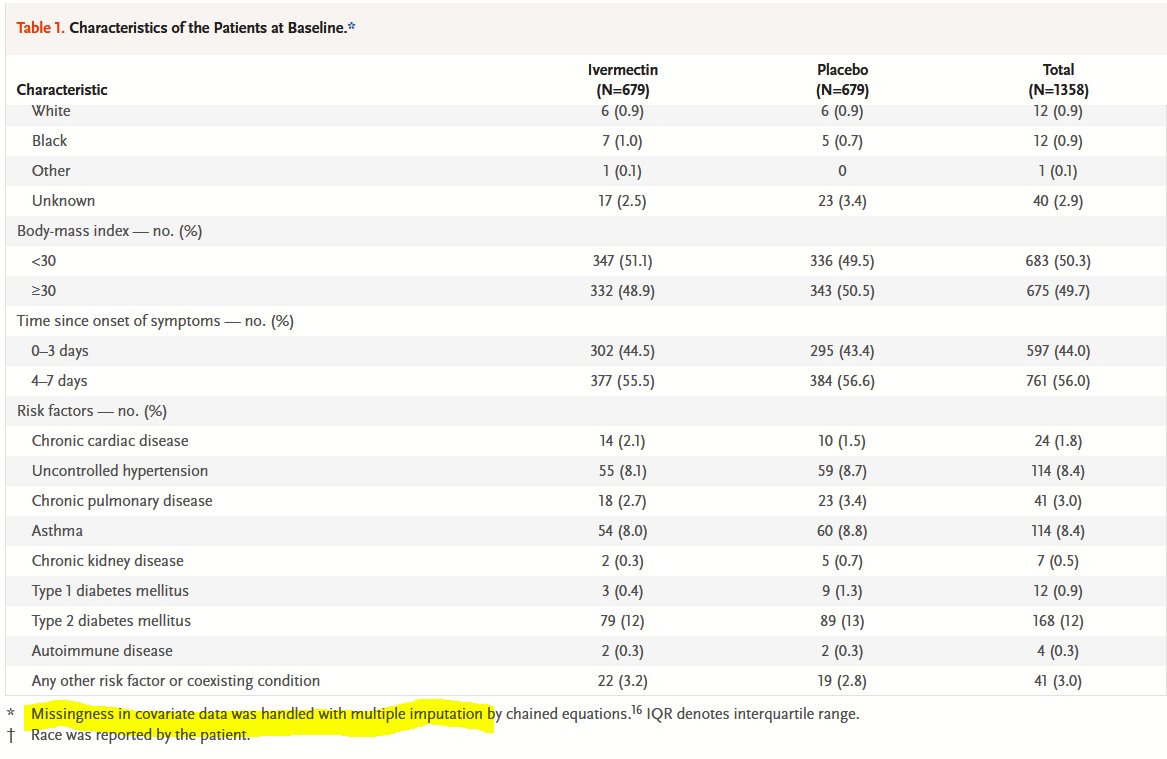The width and height of the screenshot is (1167, 759).
Task: Click the '0–3 days' row label
Action: click(x=60, y=350)
